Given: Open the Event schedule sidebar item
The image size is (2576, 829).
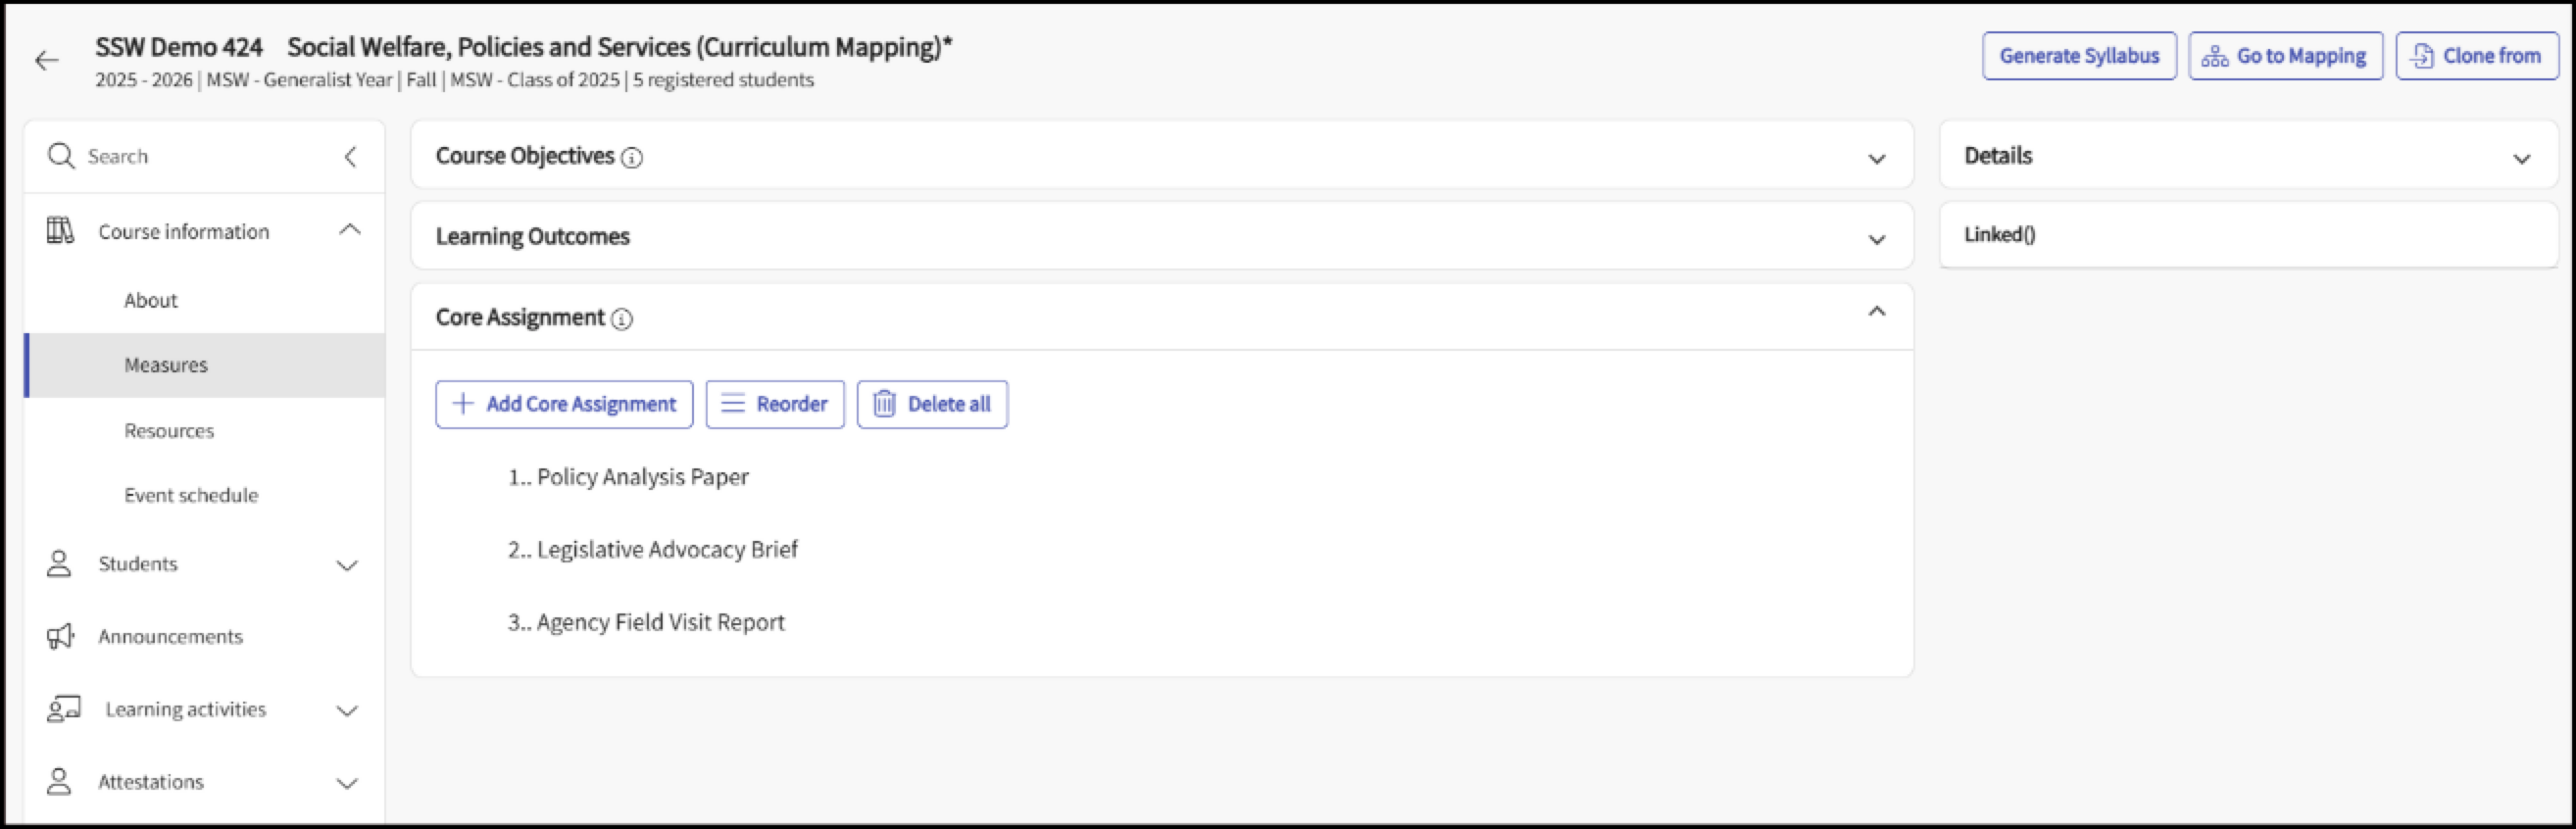Looking at the screenshot, I should point(191,495).
